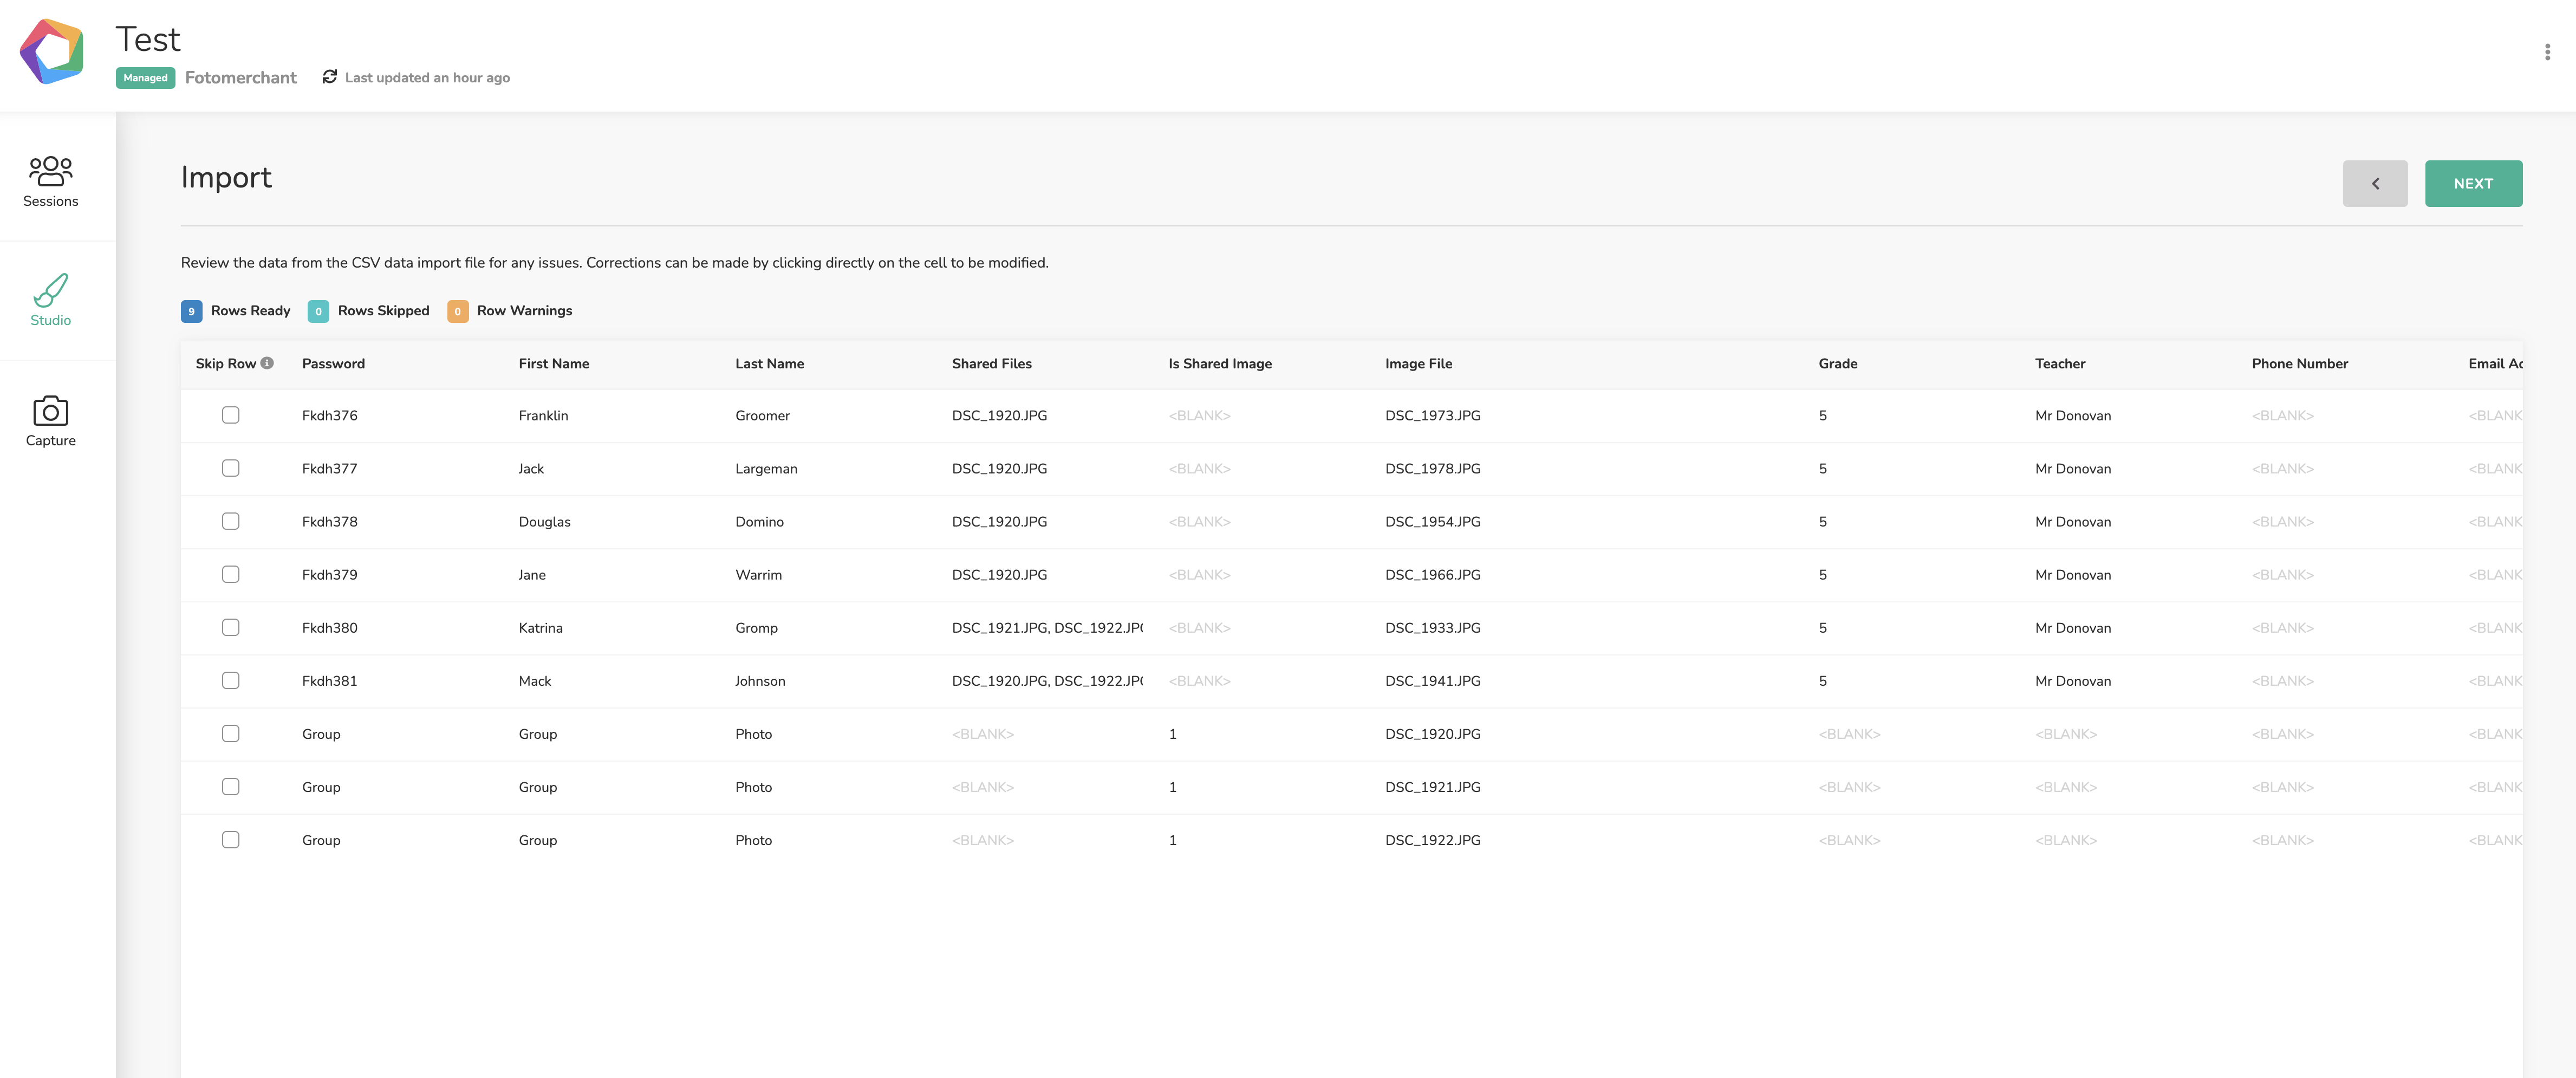Click the Managed badge
This screenshot has width=2576, height=1078.
point(146,78)
